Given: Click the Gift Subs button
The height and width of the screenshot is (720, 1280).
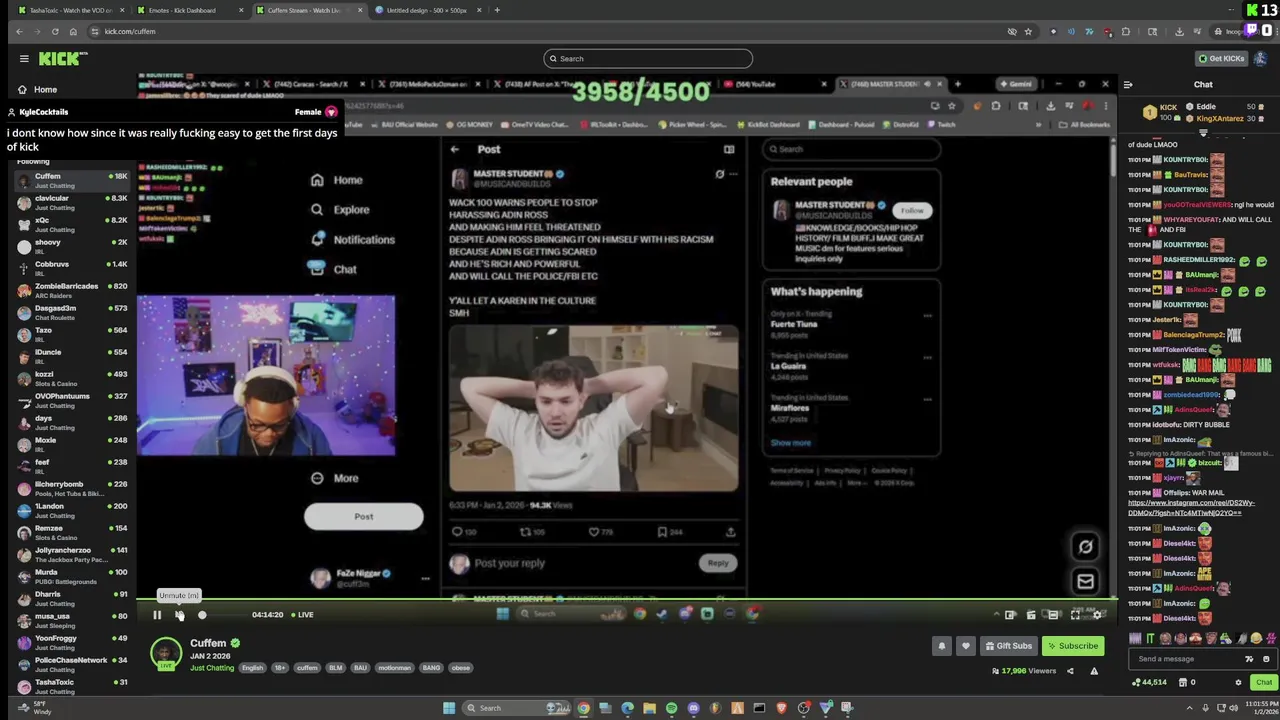Looking at the screenshot, I should click(1008, 646).
